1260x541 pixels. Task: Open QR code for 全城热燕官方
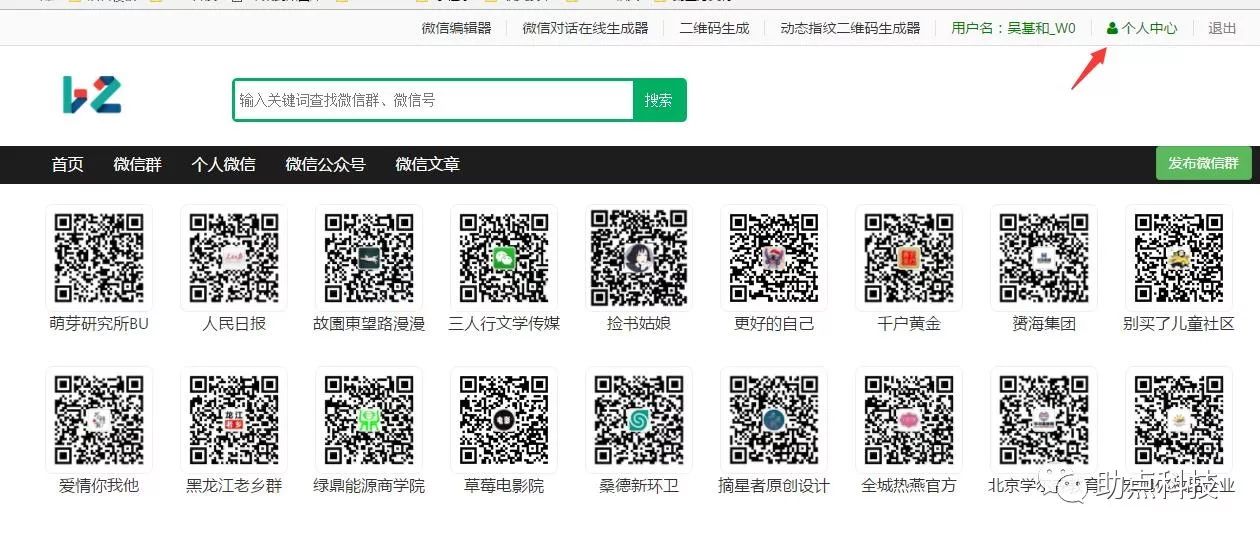[909, 420]
